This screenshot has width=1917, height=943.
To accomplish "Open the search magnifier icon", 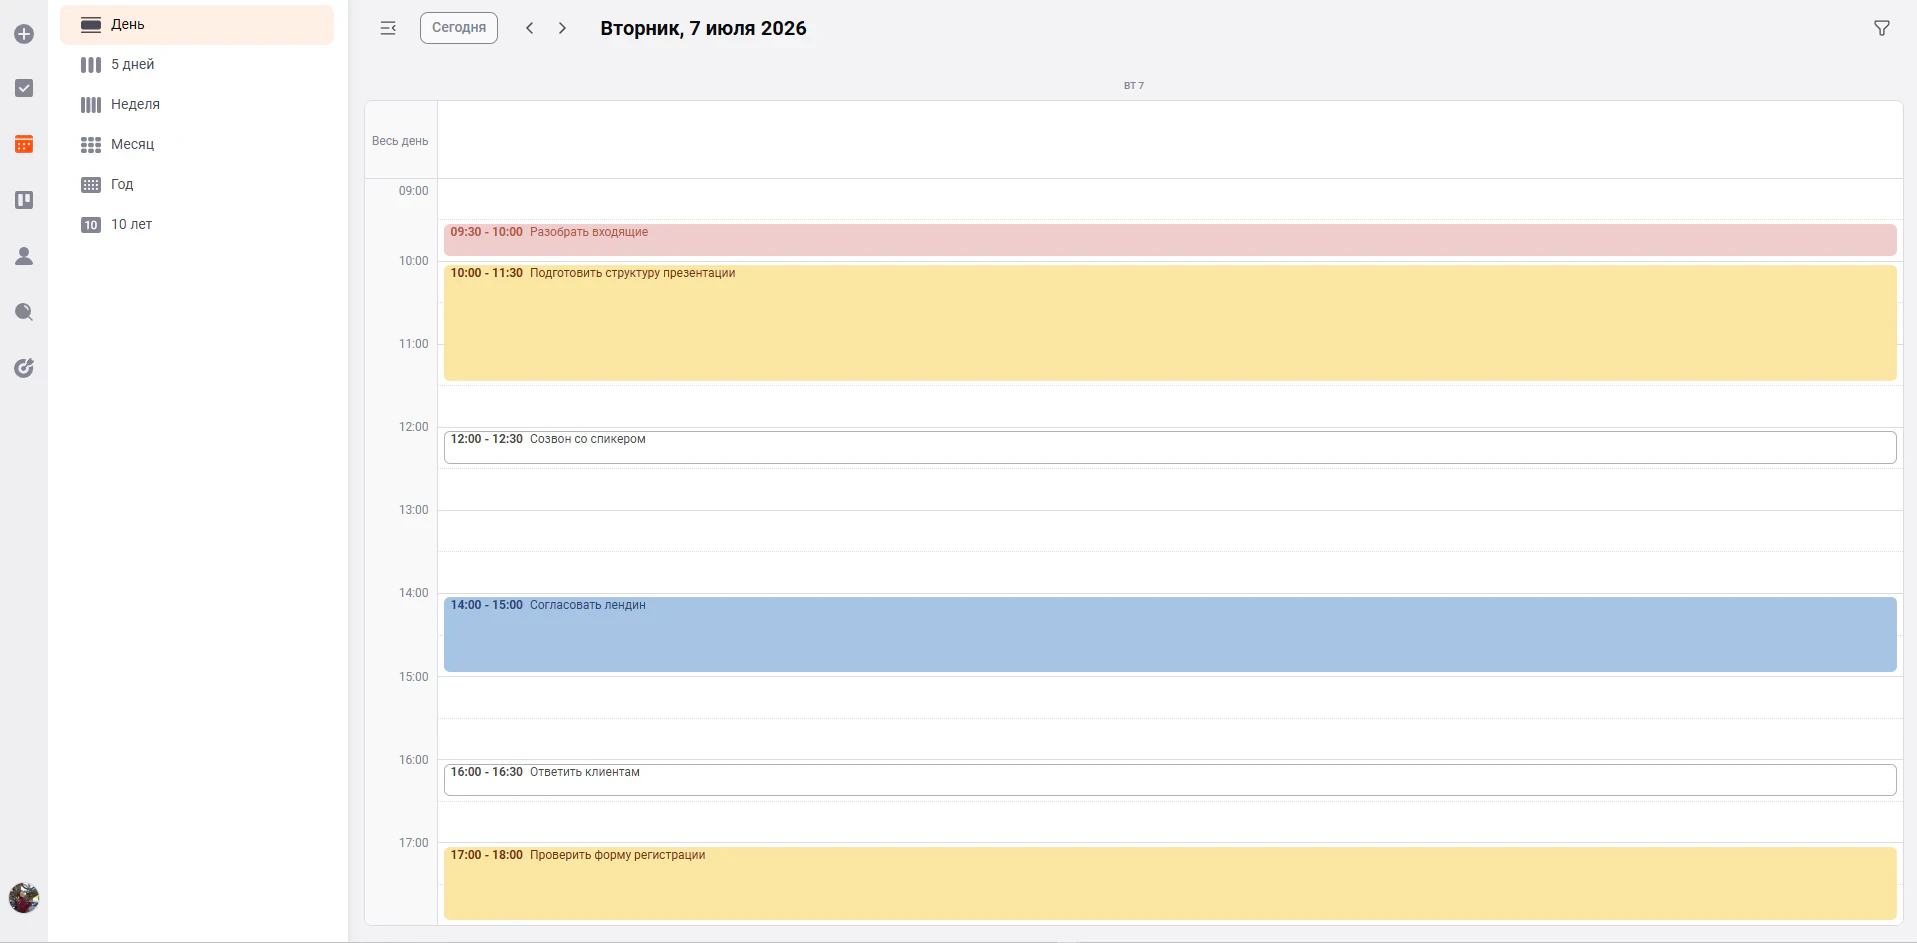I will click(24, 312).
